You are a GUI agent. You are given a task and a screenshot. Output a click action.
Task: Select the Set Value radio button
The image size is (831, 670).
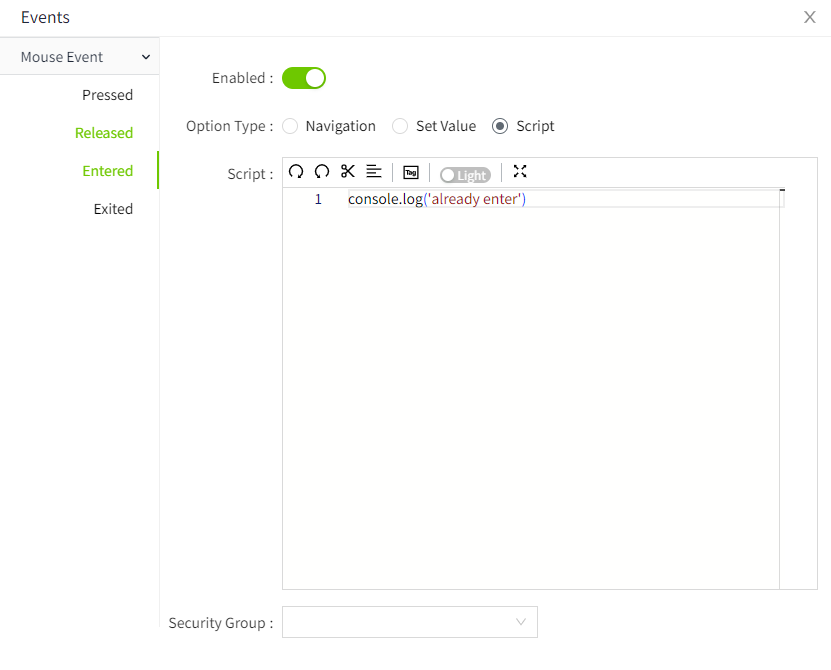(x=400, y=126)
